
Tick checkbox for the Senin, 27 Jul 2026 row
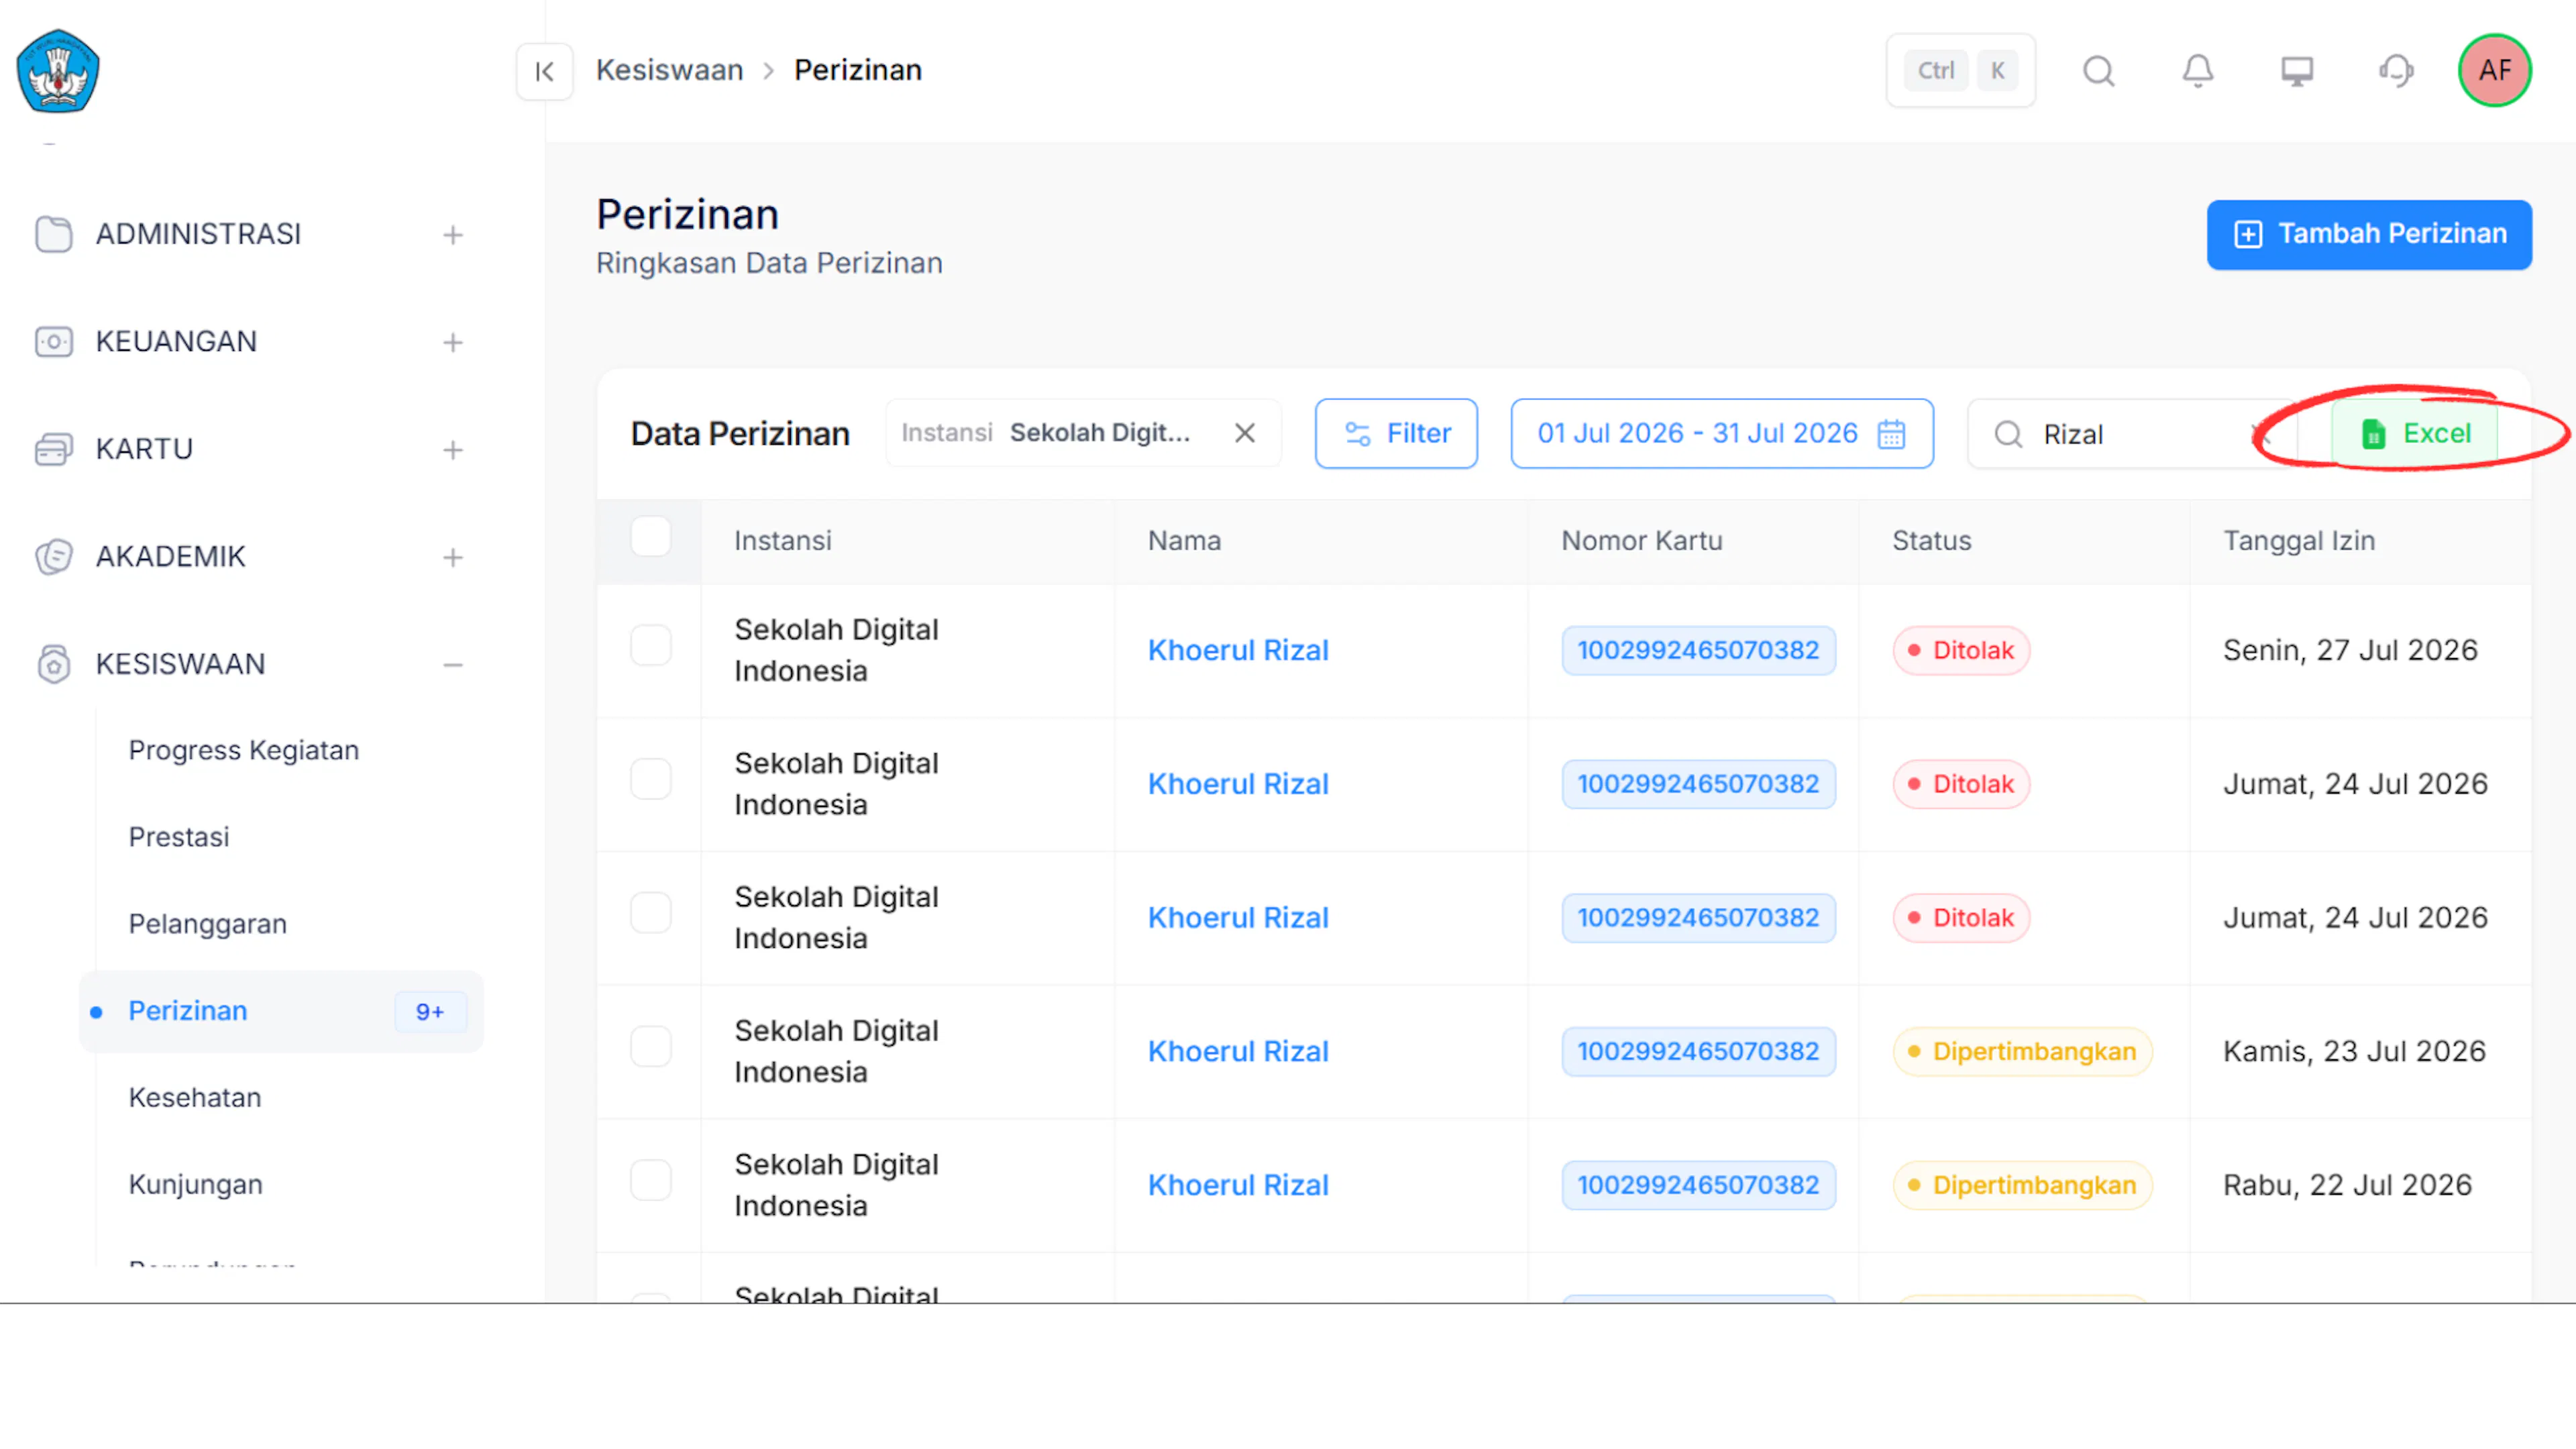[x=651, y=646]
